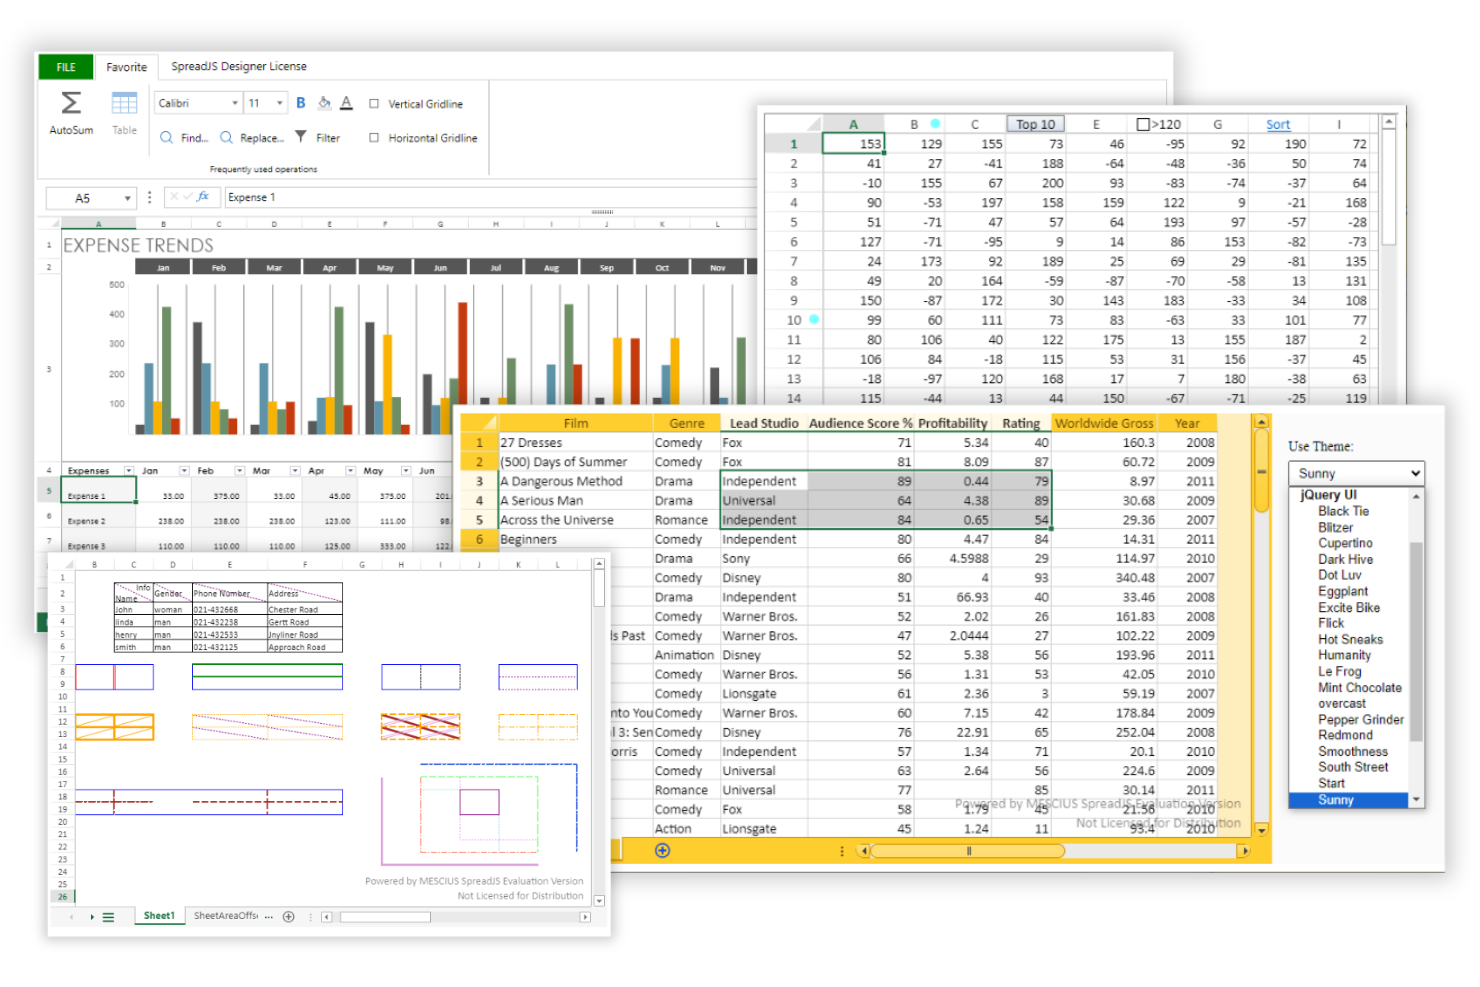Screen dimensions: 1480x987
Task: Select the Sheet1 tab
Action: 159,916
